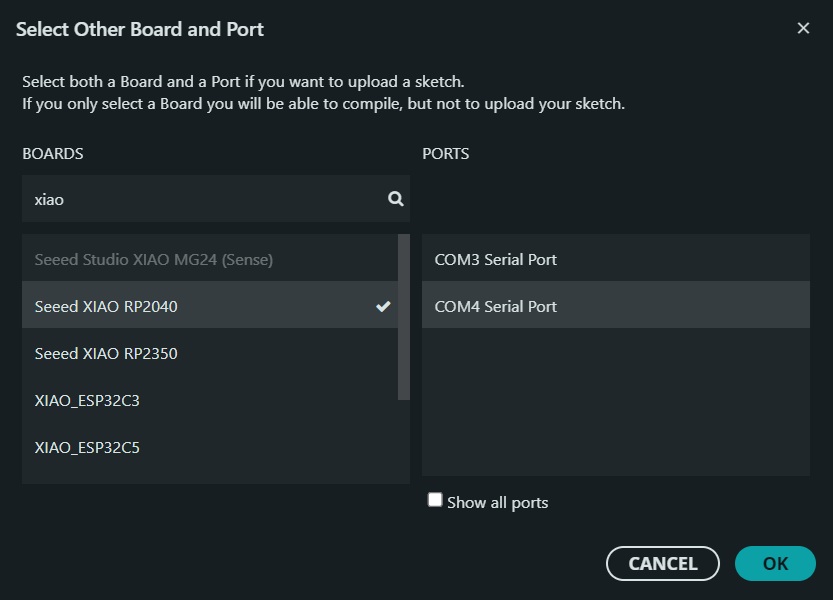Click the 'Show all ports' label text
Image resolution: width=833 pixels, height=600 pixels.
[x=497, y=502]
